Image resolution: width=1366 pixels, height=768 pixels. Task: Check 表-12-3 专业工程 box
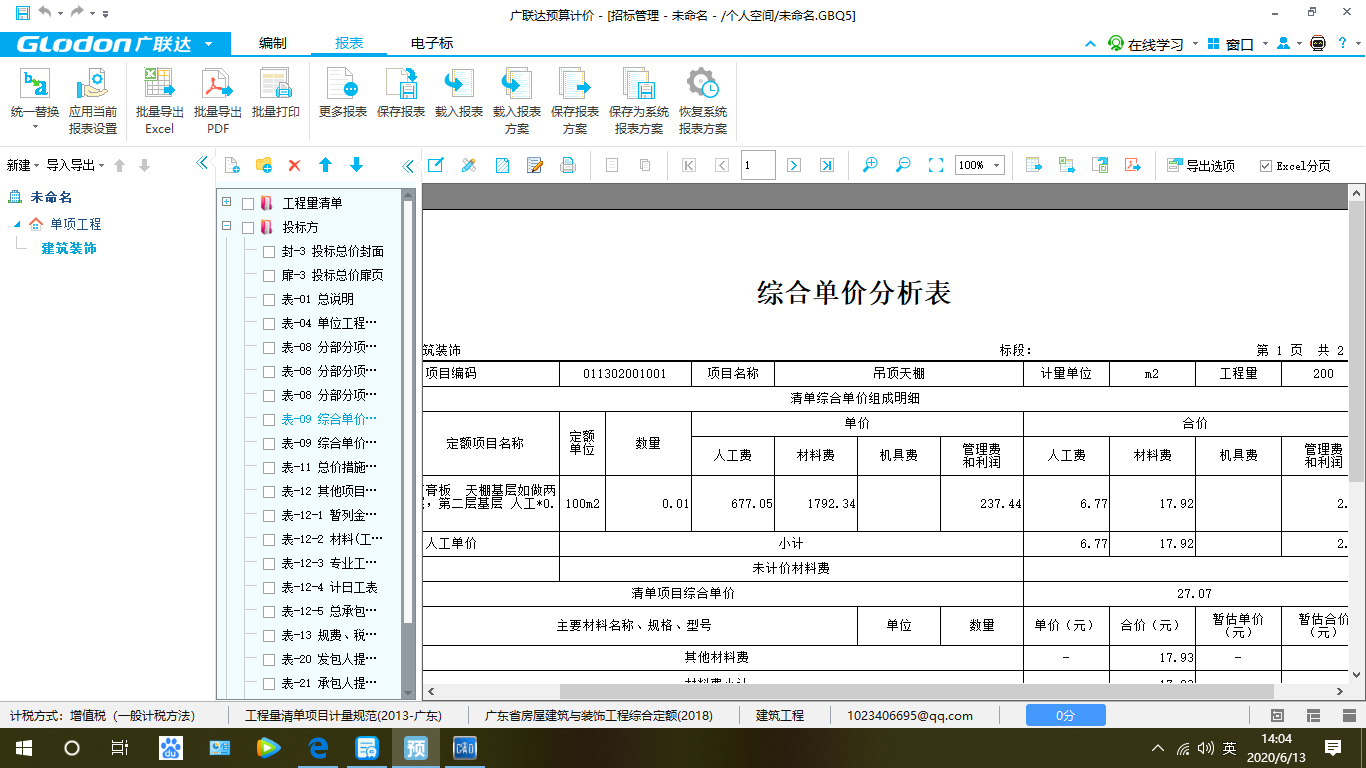click(269, 564)
